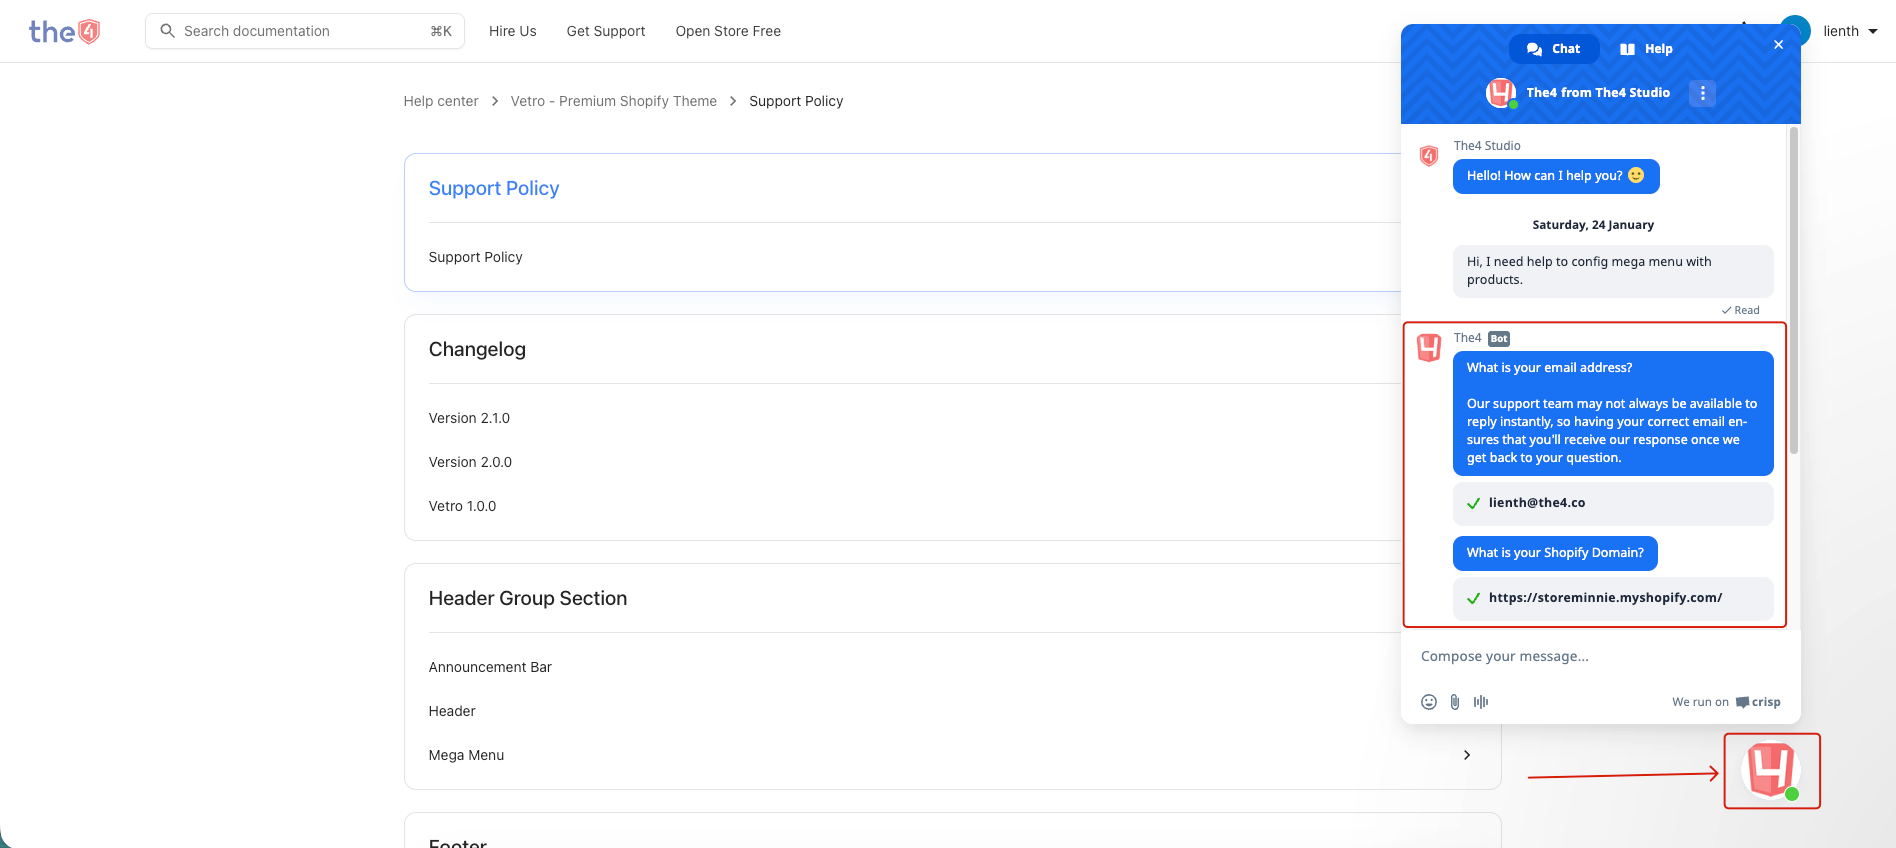Click the chat conversation scrollbar

1793,290
